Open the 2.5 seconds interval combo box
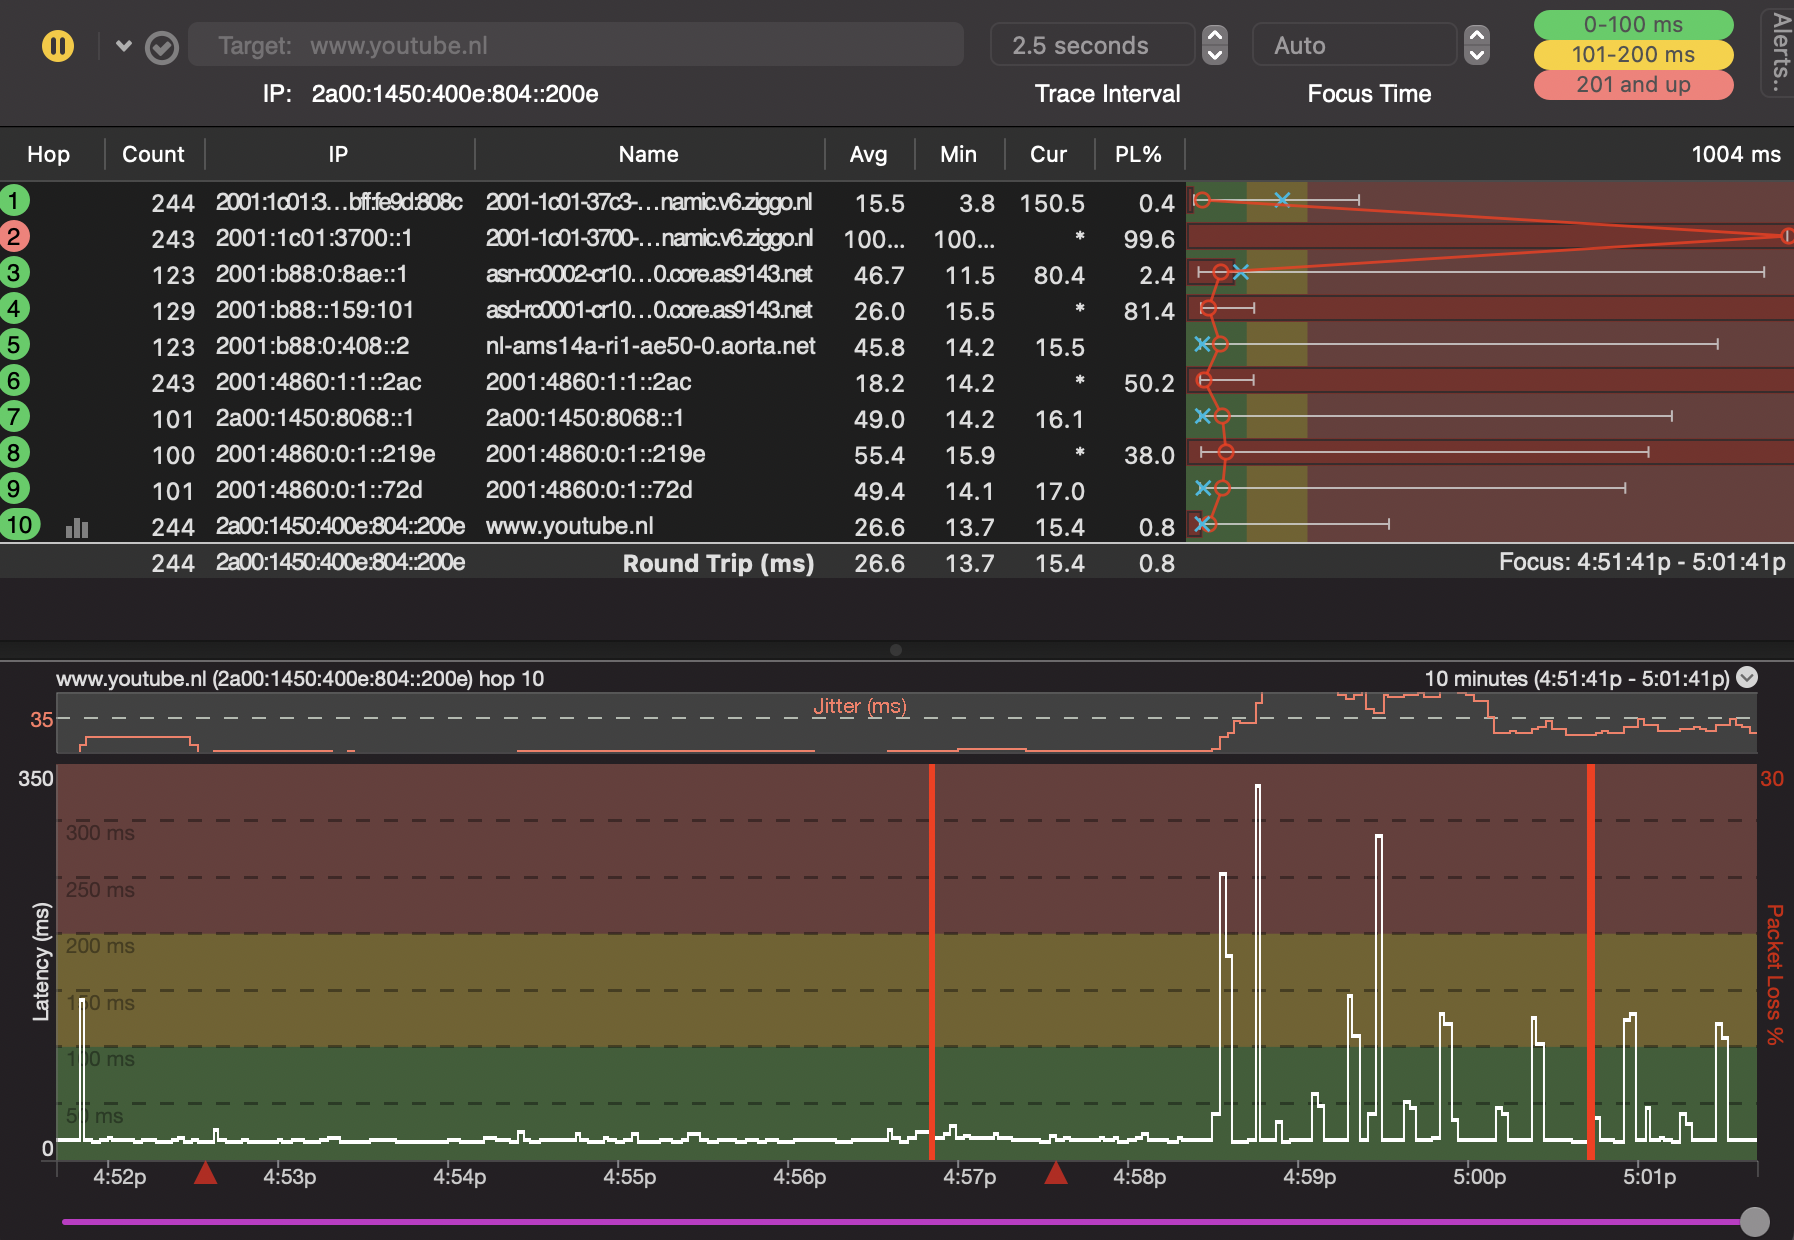Screen dimensions: 1794x1240 coord(1092,45)
